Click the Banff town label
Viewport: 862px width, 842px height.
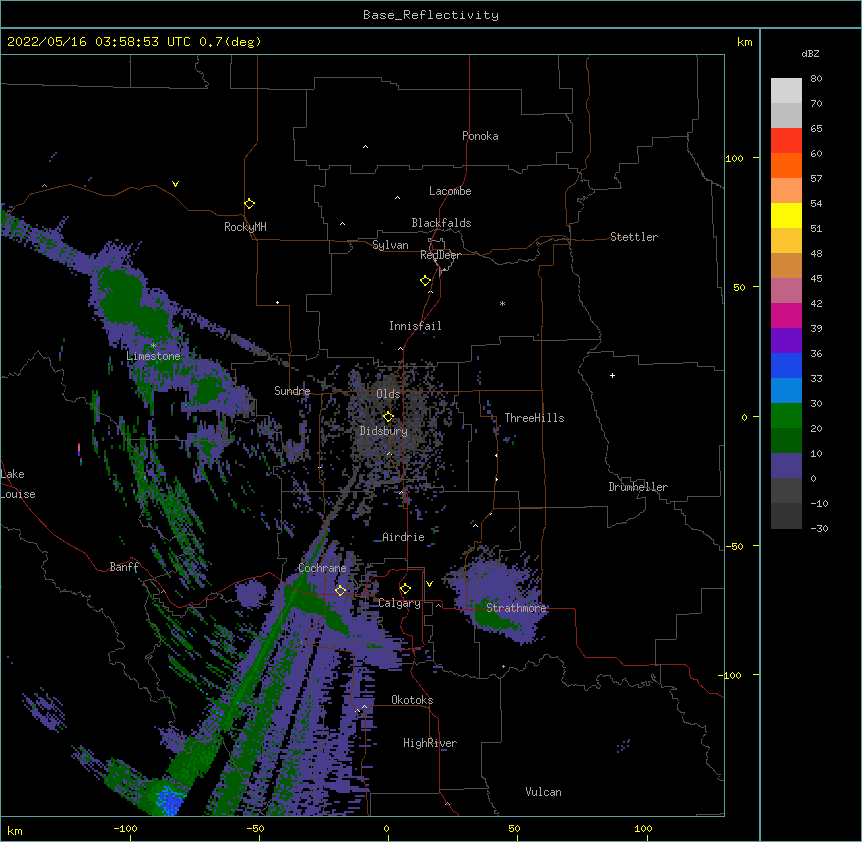[124, 567]
